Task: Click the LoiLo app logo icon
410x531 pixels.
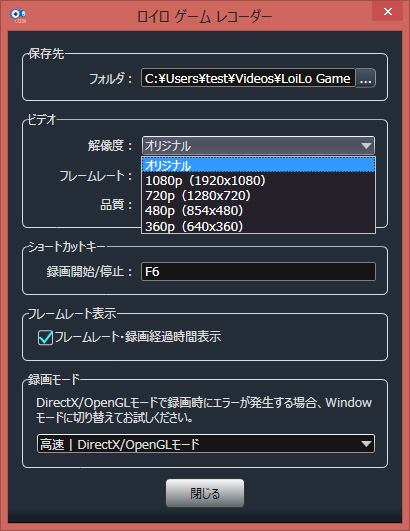Action: (x=18, y=16)
